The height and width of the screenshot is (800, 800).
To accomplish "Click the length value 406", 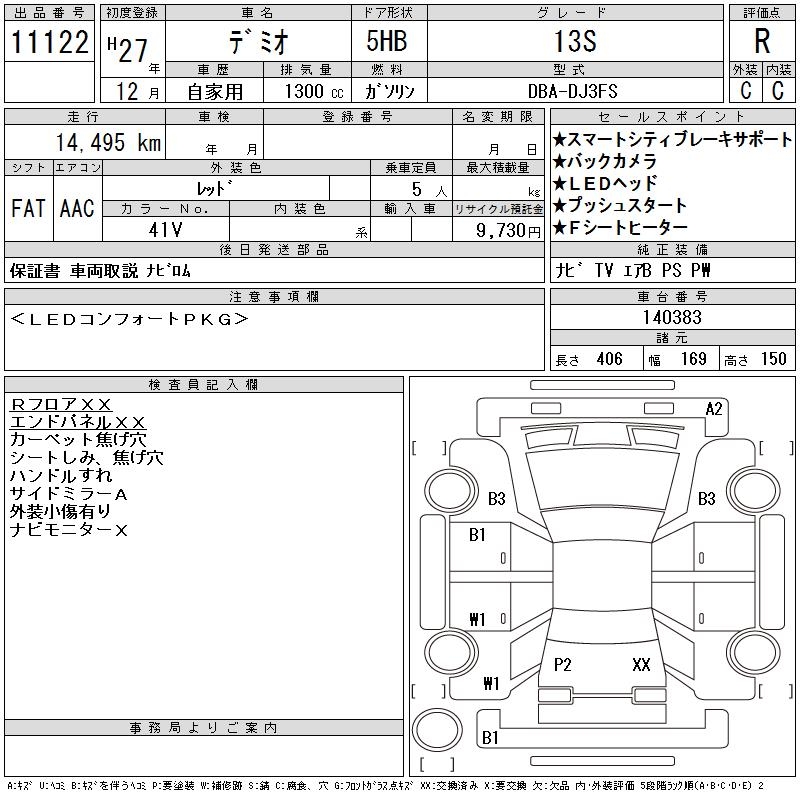I will [609, 359].
